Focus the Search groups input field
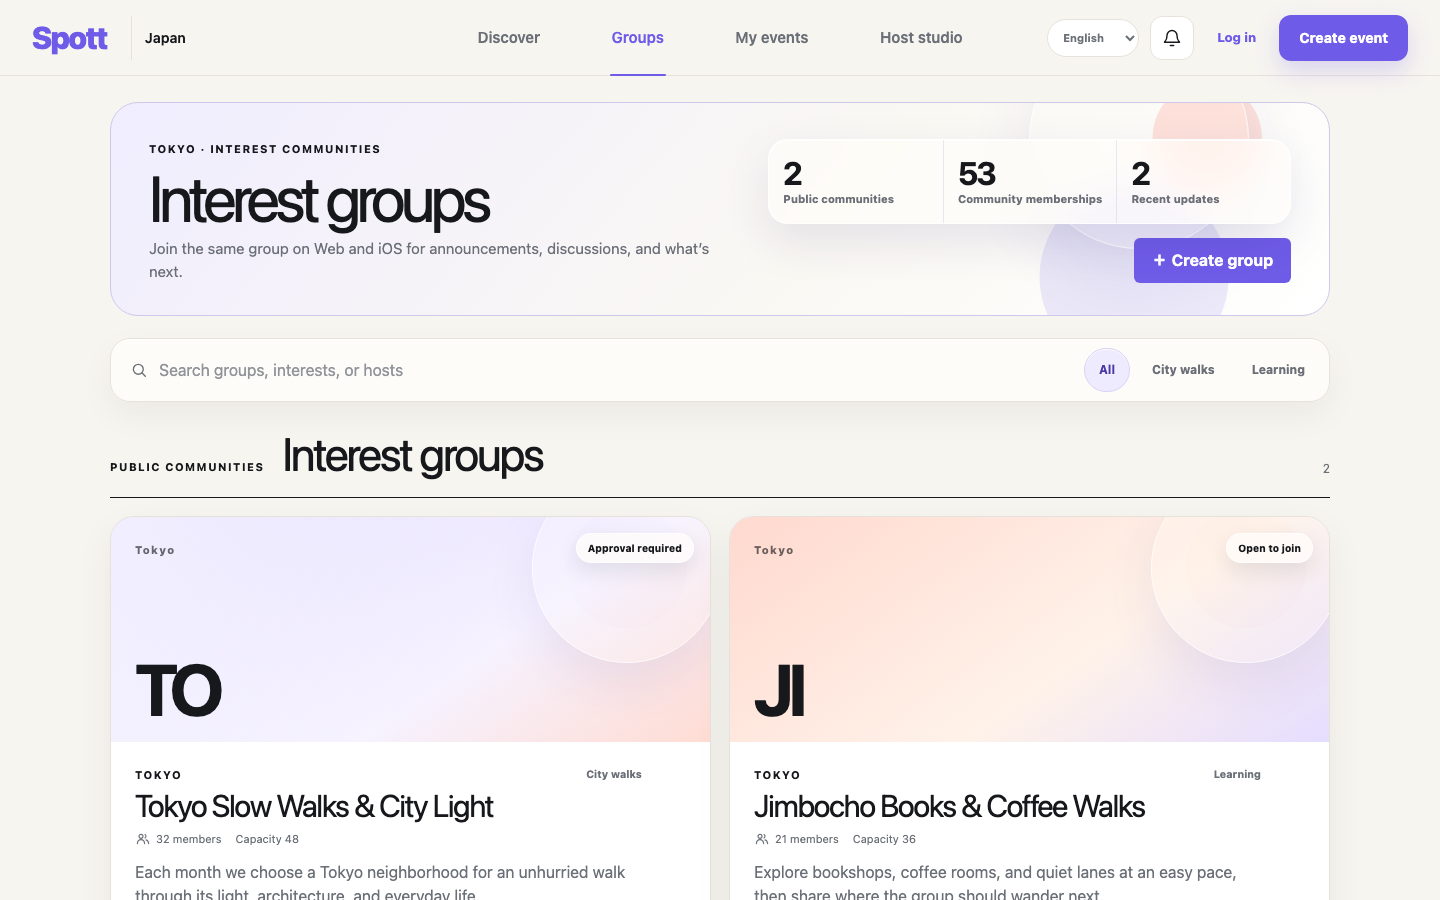This screenshot has width=1440, height=900. [x=610, y=370]
